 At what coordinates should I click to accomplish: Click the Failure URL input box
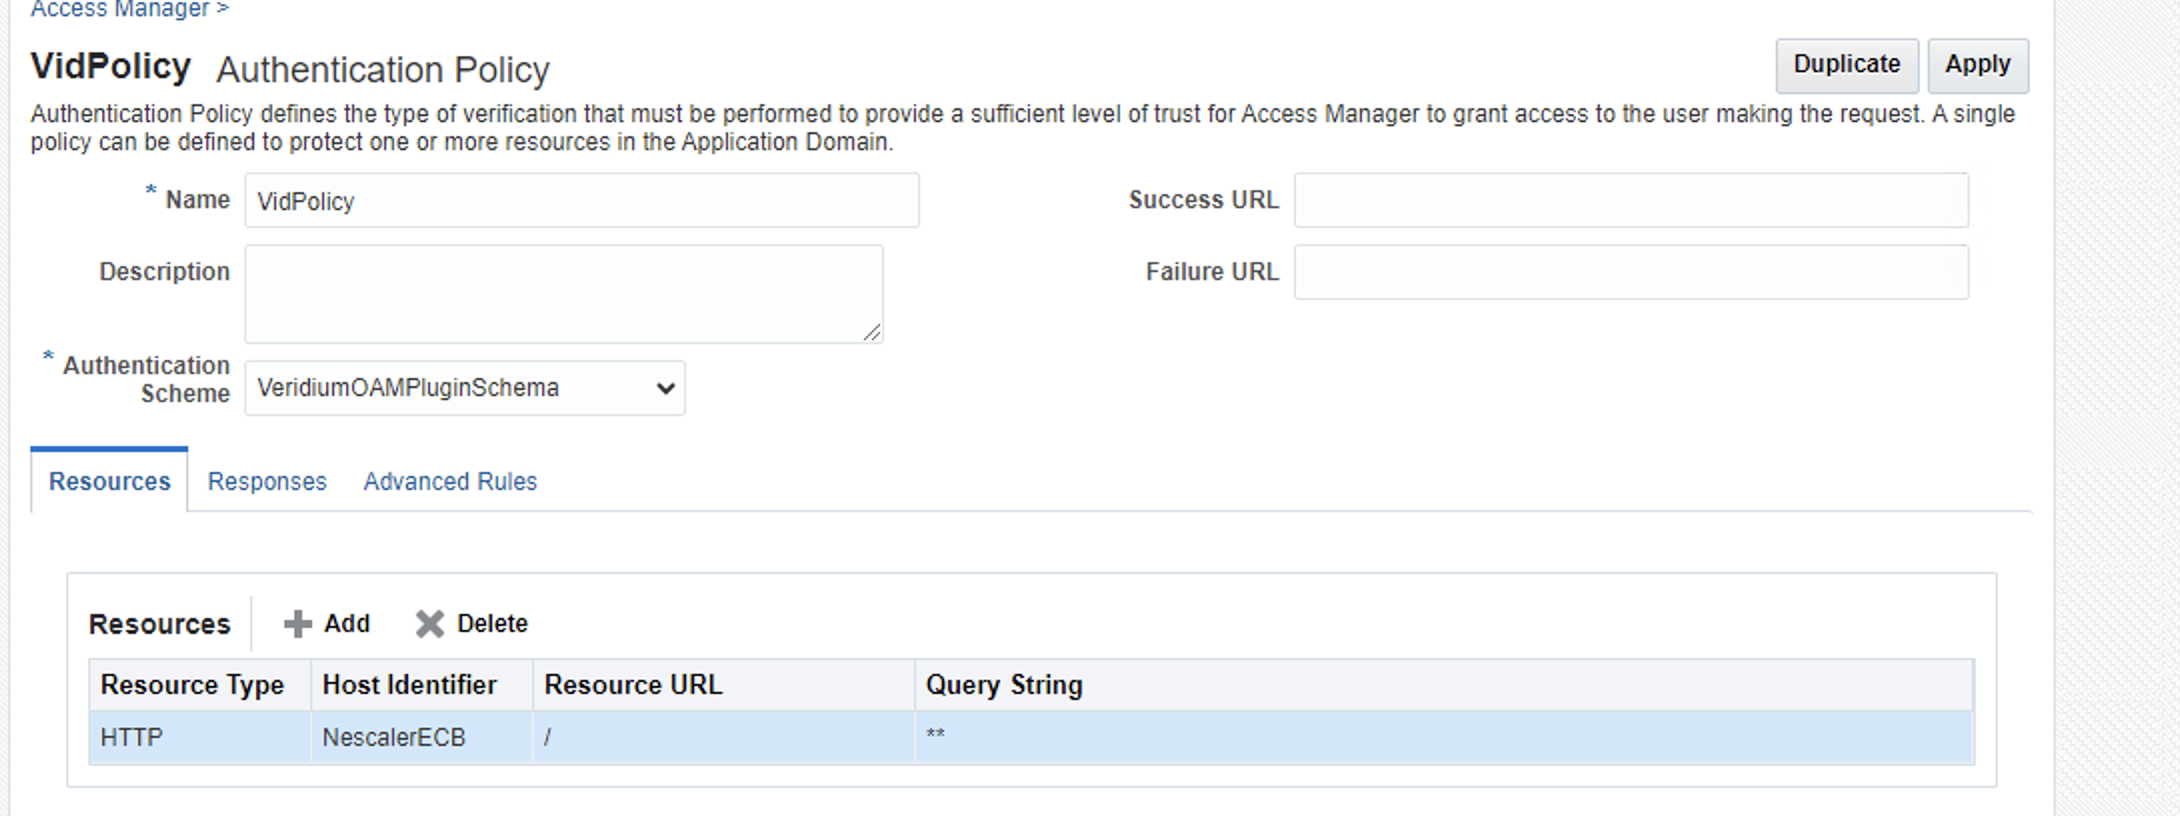1631,273
